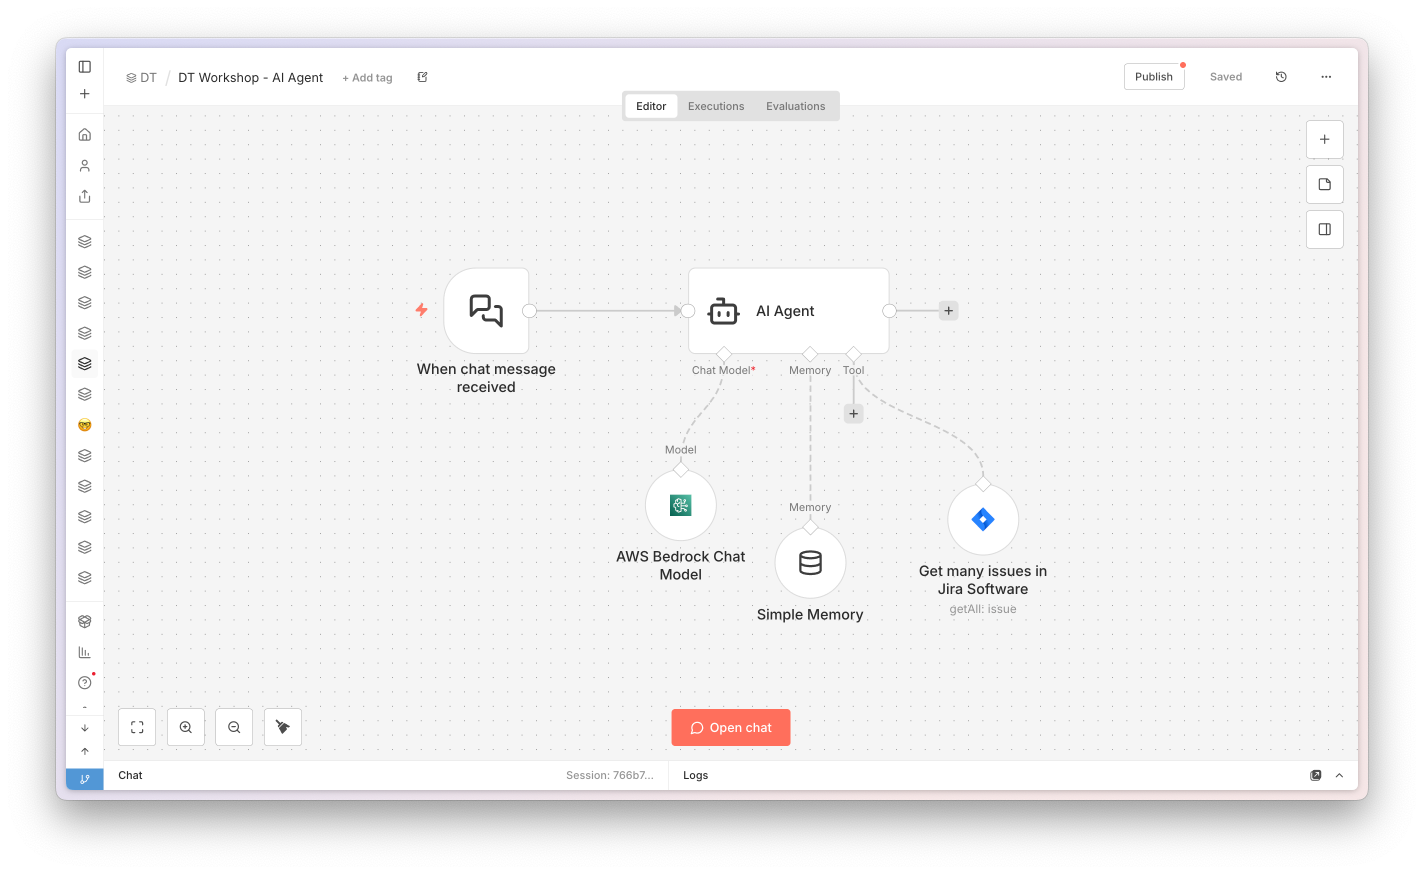Click the Publish button

1154,77
